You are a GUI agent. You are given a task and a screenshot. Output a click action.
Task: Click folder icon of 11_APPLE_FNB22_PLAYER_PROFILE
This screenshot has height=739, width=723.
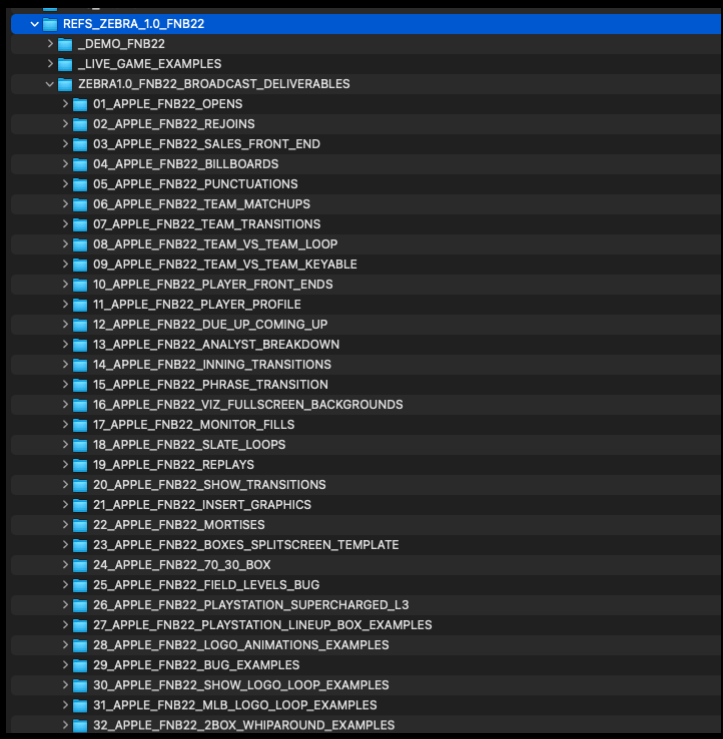(x=80, y=304)
